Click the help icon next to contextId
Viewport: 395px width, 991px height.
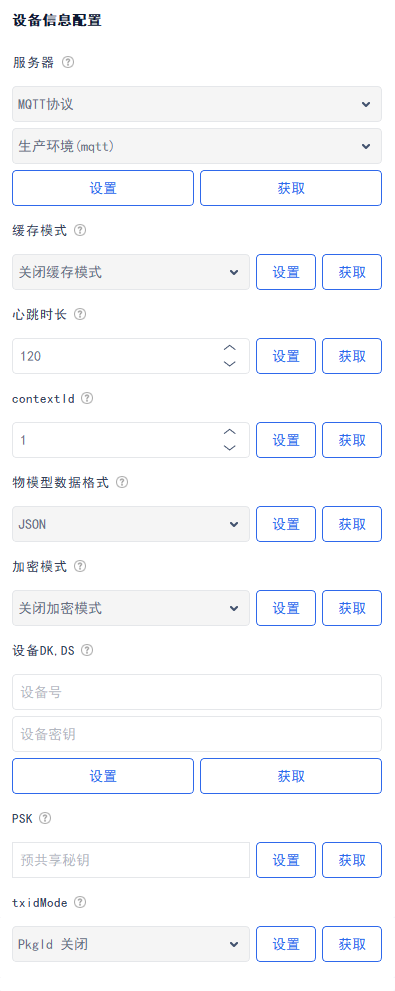87,398
